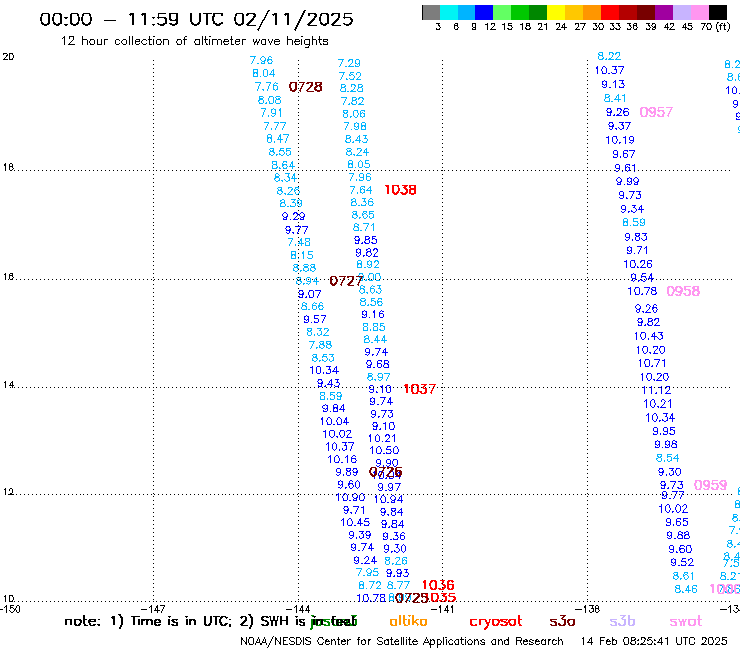The height and width of the screenshot is (650, 740).
Task: Click the cyan legend color swatch
Action: (x=449, y=12)
